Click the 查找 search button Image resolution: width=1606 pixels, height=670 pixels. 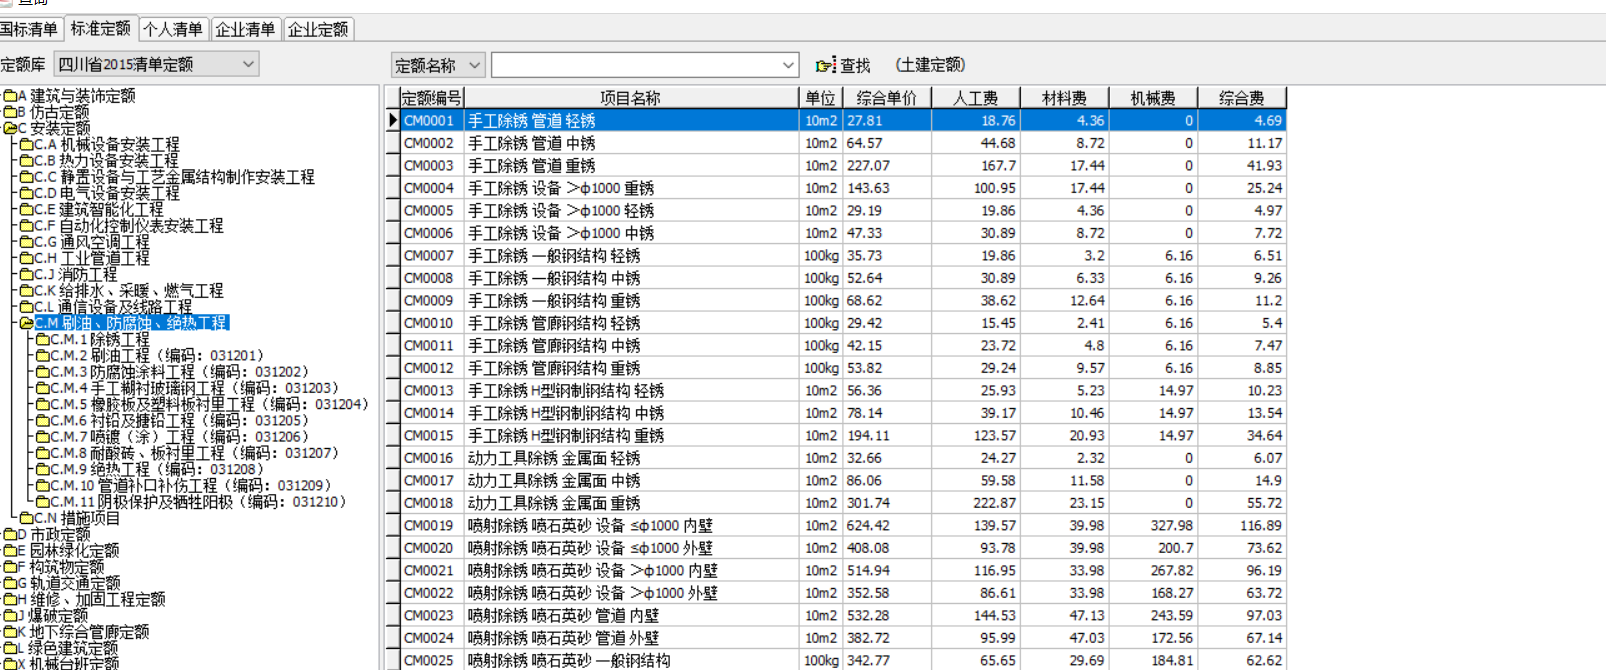(x=844, y=65)
